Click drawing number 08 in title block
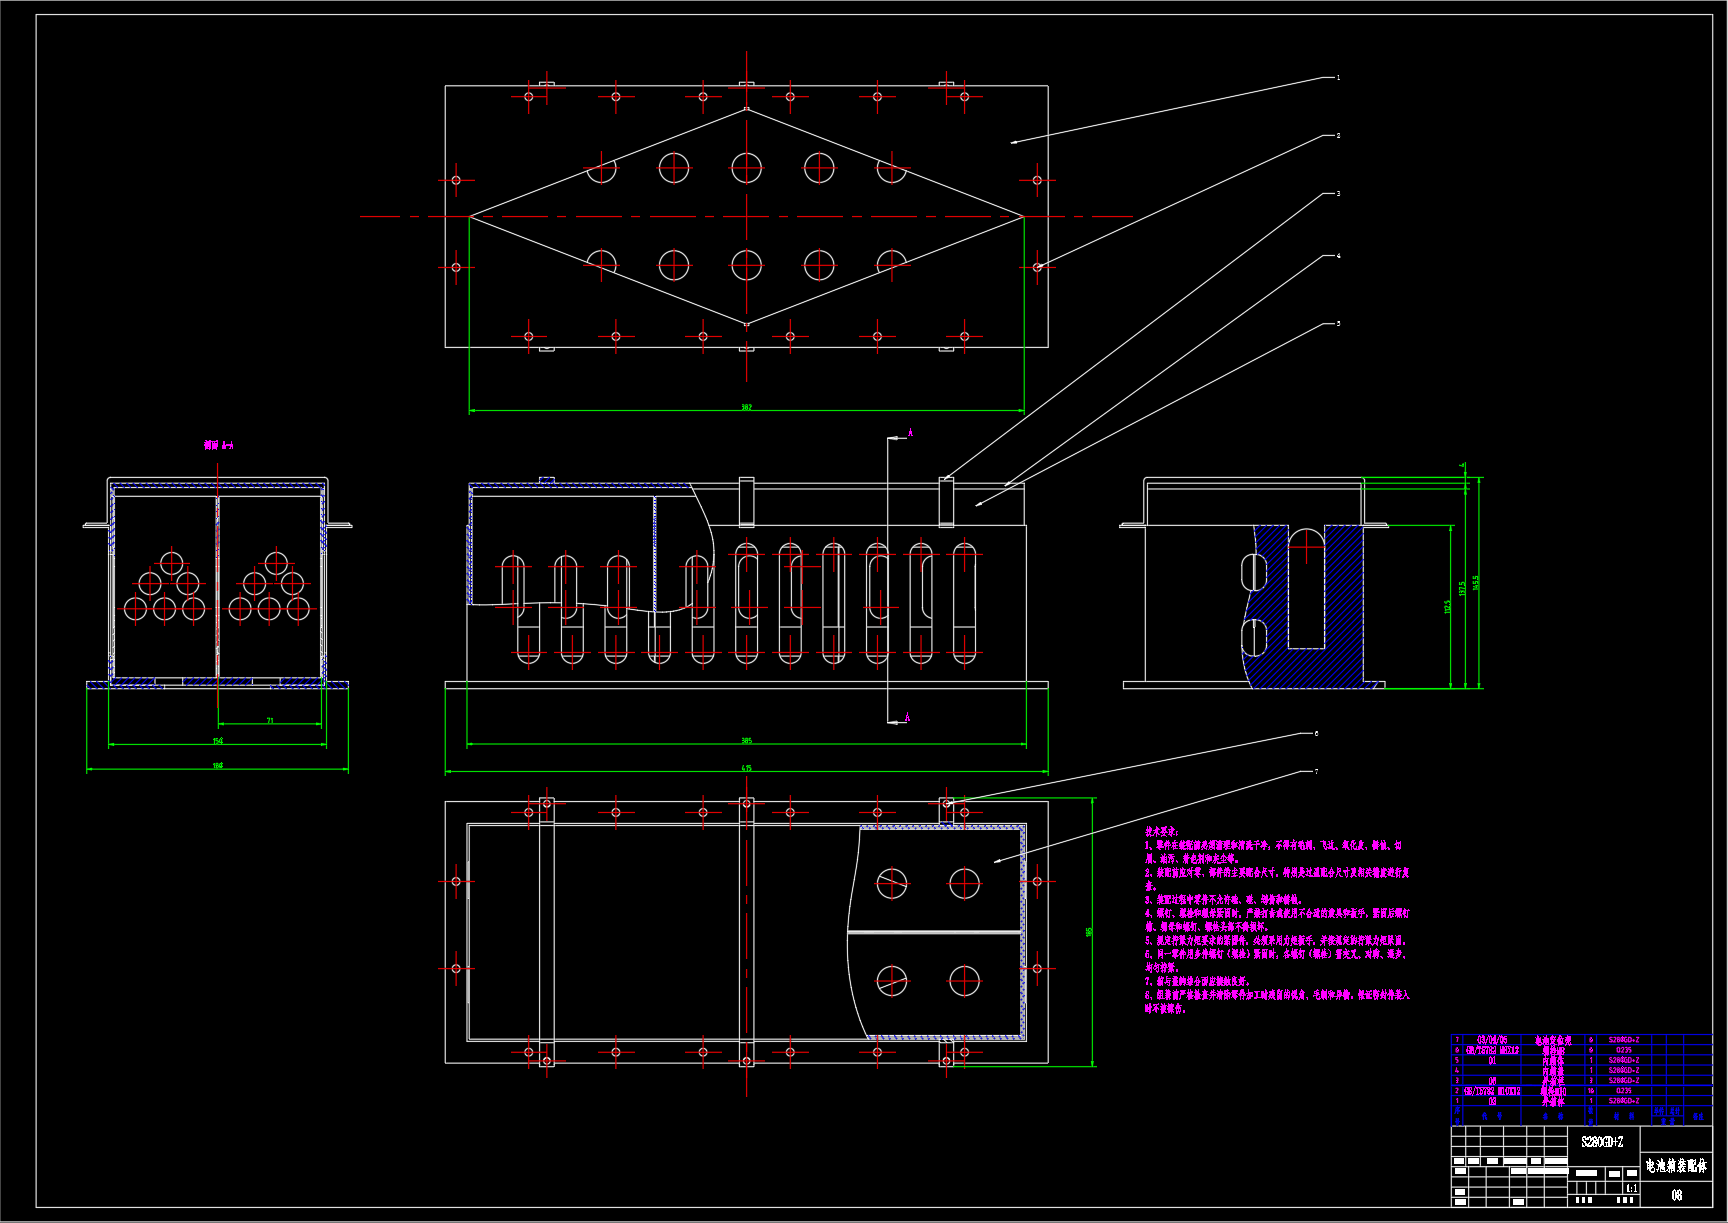Screen dimensions: 1728x1223 coord(1677,1195)
